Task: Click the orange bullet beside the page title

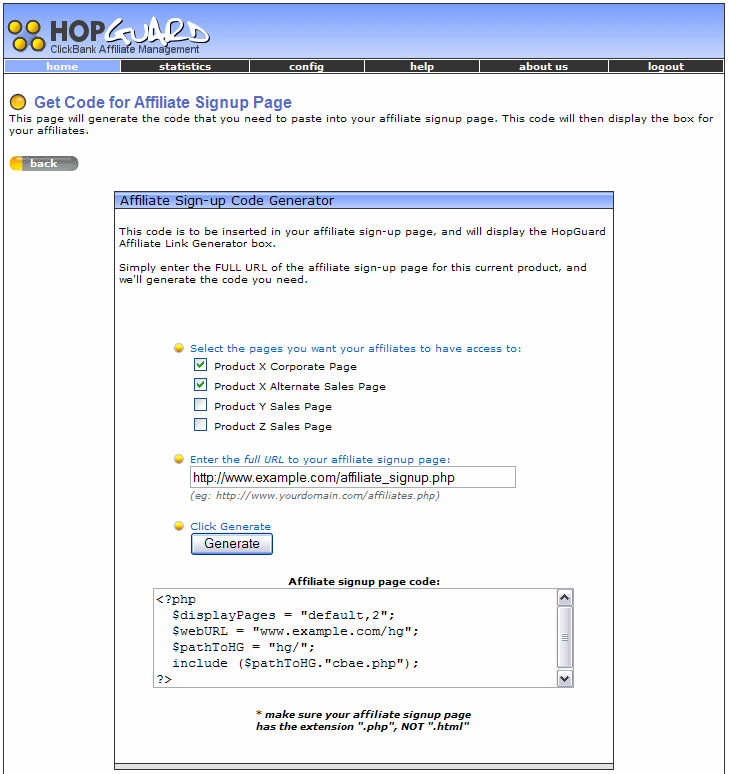Action: point(18,102)
